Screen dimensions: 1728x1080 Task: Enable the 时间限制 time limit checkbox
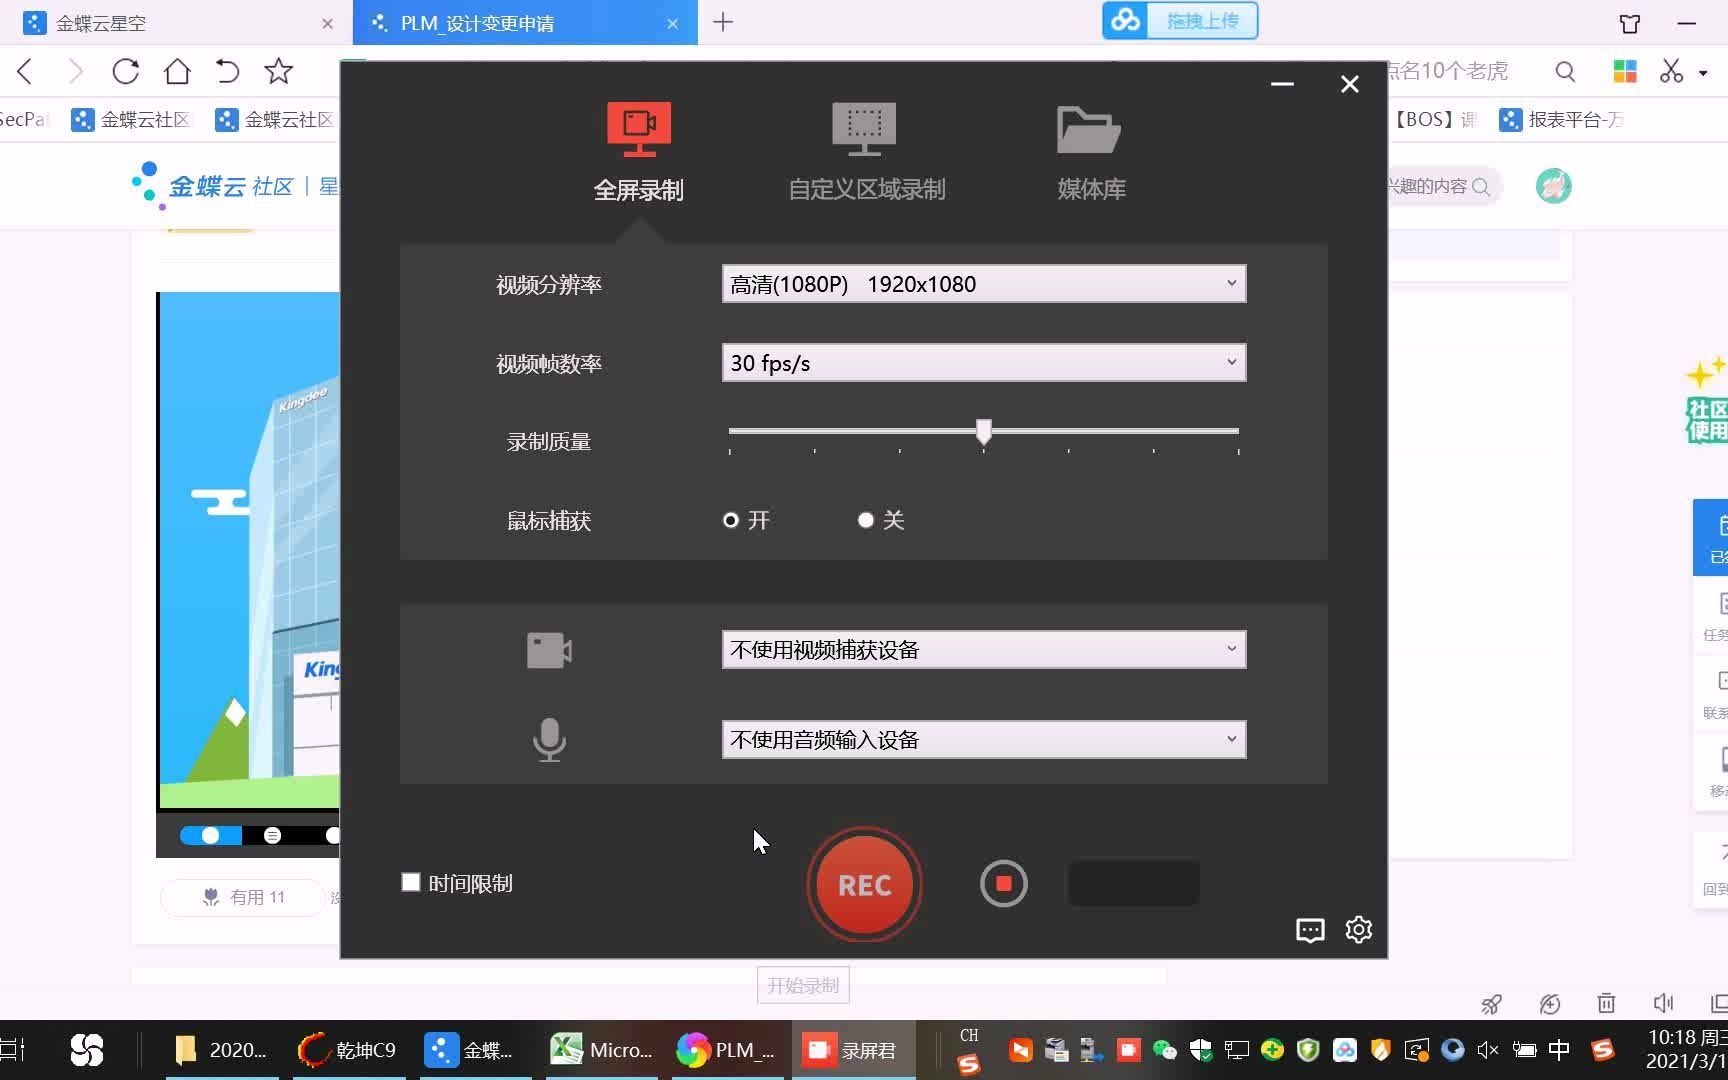(411, 882)
